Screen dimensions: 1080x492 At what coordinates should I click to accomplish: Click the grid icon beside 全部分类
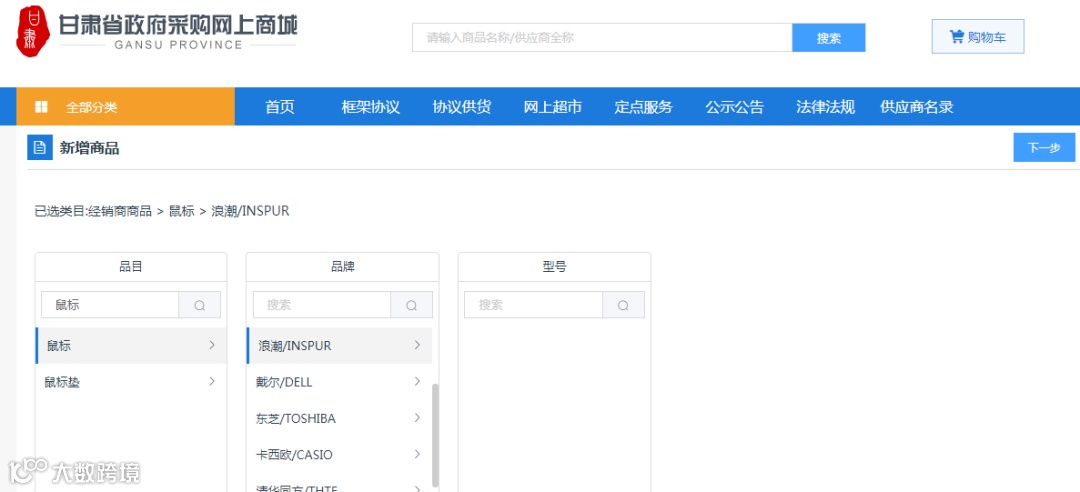[41, 107]
